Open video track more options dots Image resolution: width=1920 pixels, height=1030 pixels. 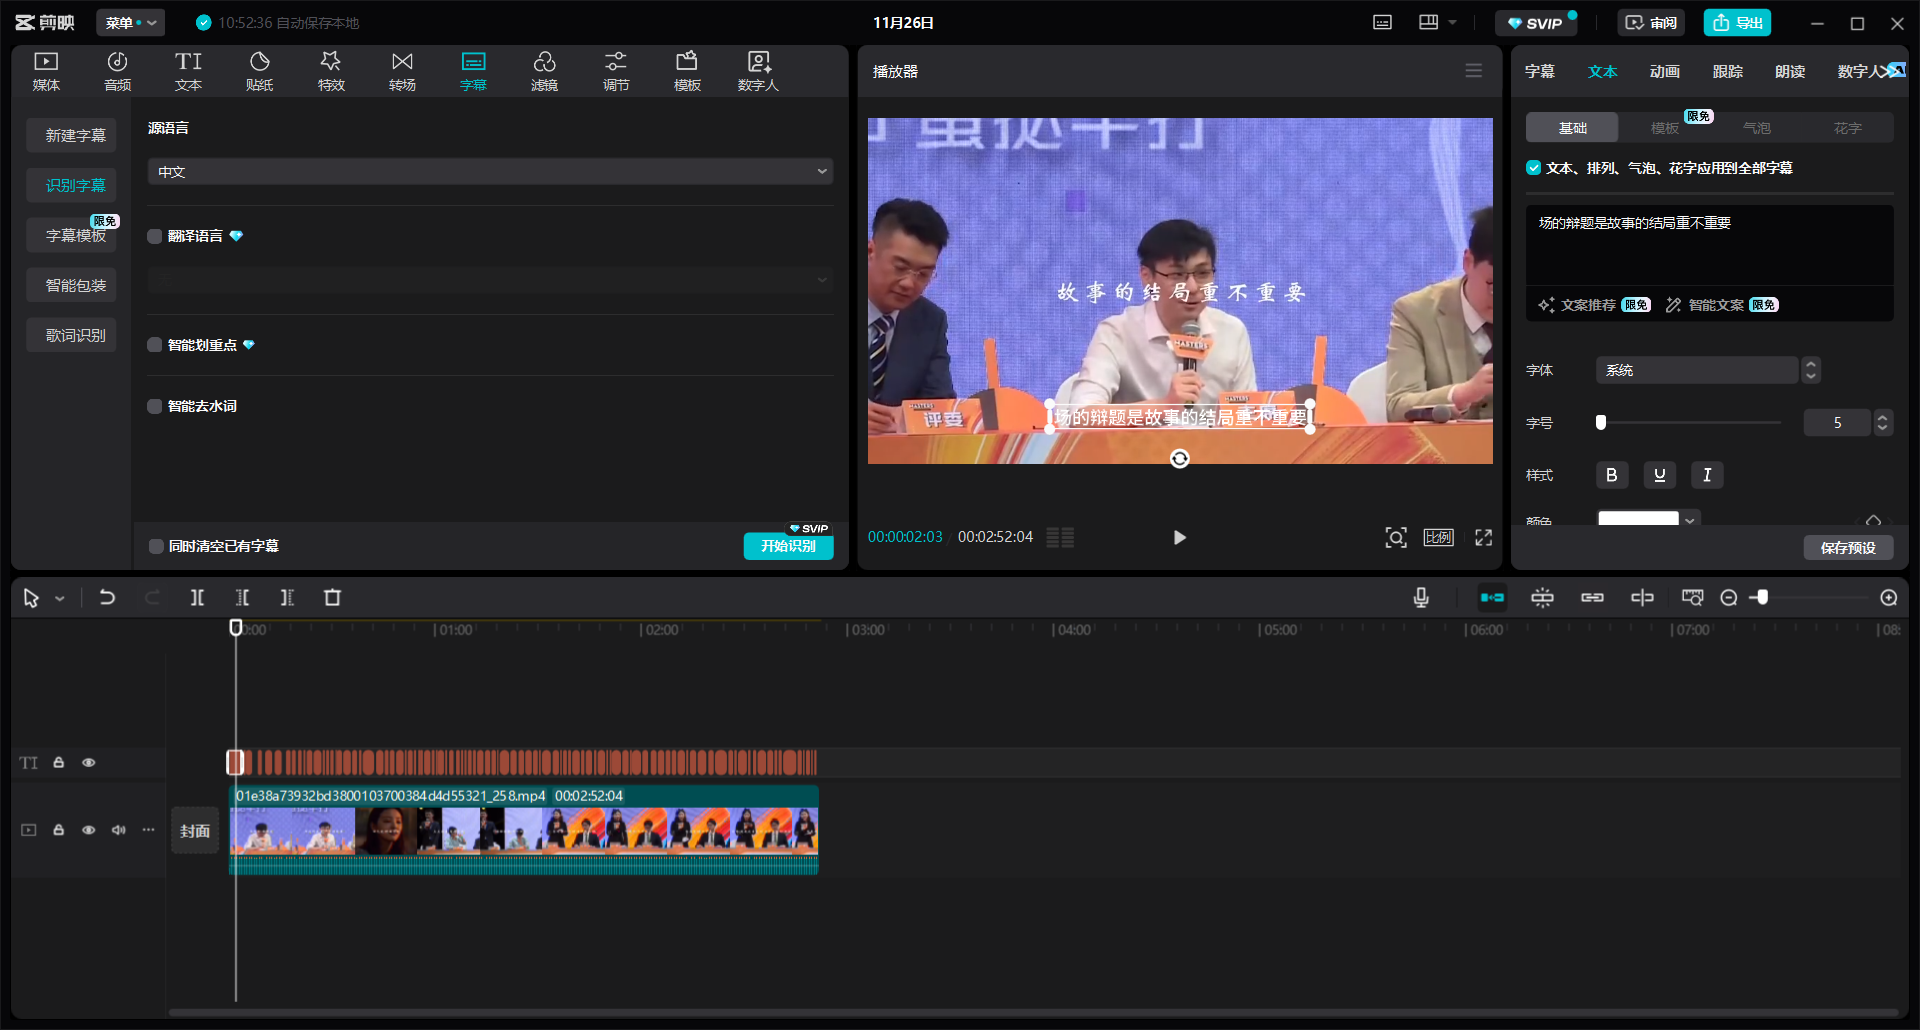(x=149, y=830)
